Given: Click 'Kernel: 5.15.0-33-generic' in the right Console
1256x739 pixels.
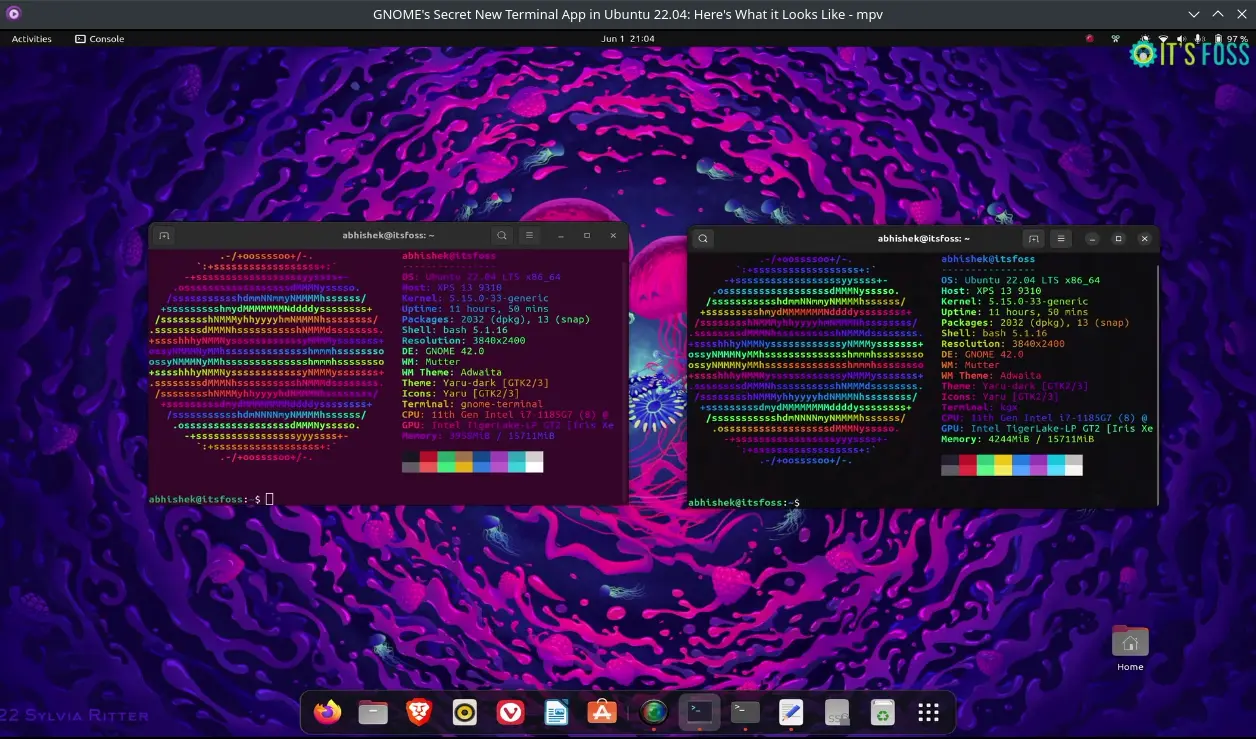Looking at the screenshot, I should click(x=1014, y=301).
